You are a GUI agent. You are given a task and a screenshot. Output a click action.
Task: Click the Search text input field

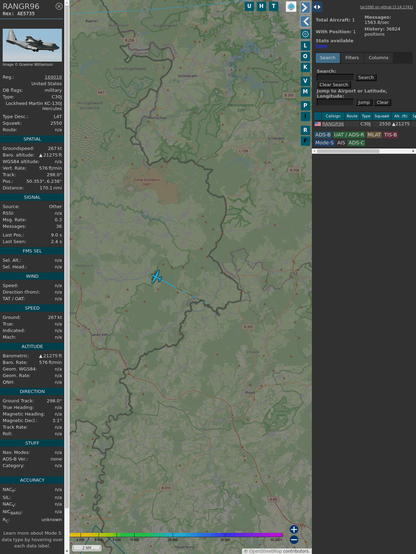pyautogui.click(x=335, y=77)
